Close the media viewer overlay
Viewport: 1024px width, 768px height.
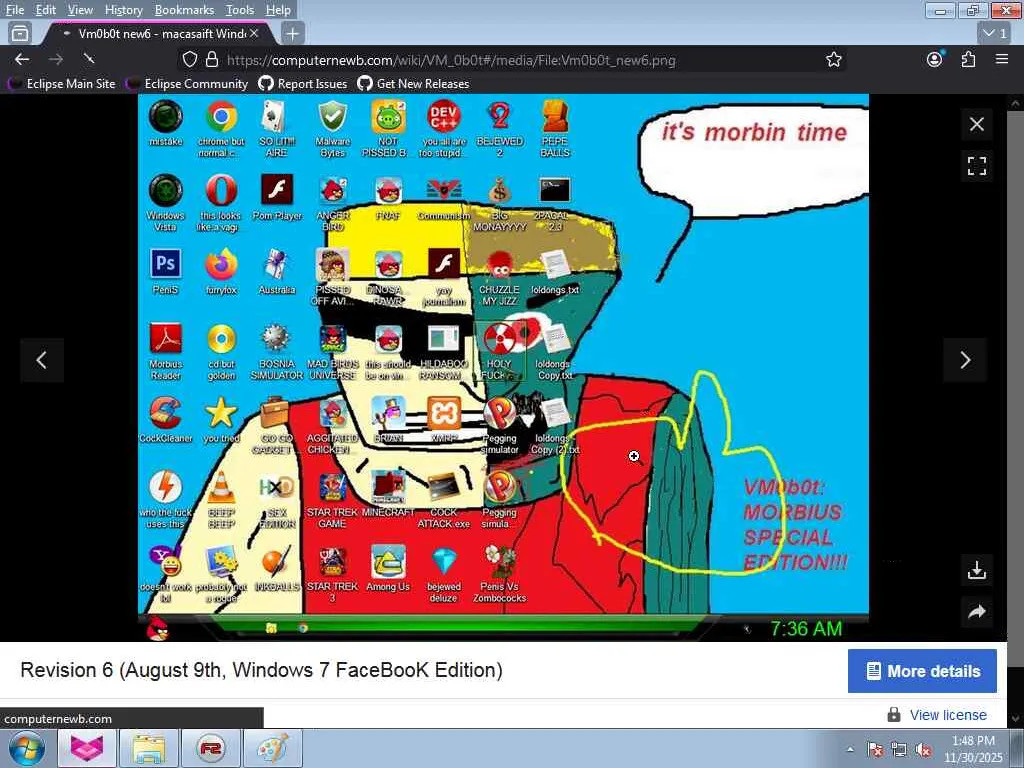pyautogui.click(x=977, y=124)
